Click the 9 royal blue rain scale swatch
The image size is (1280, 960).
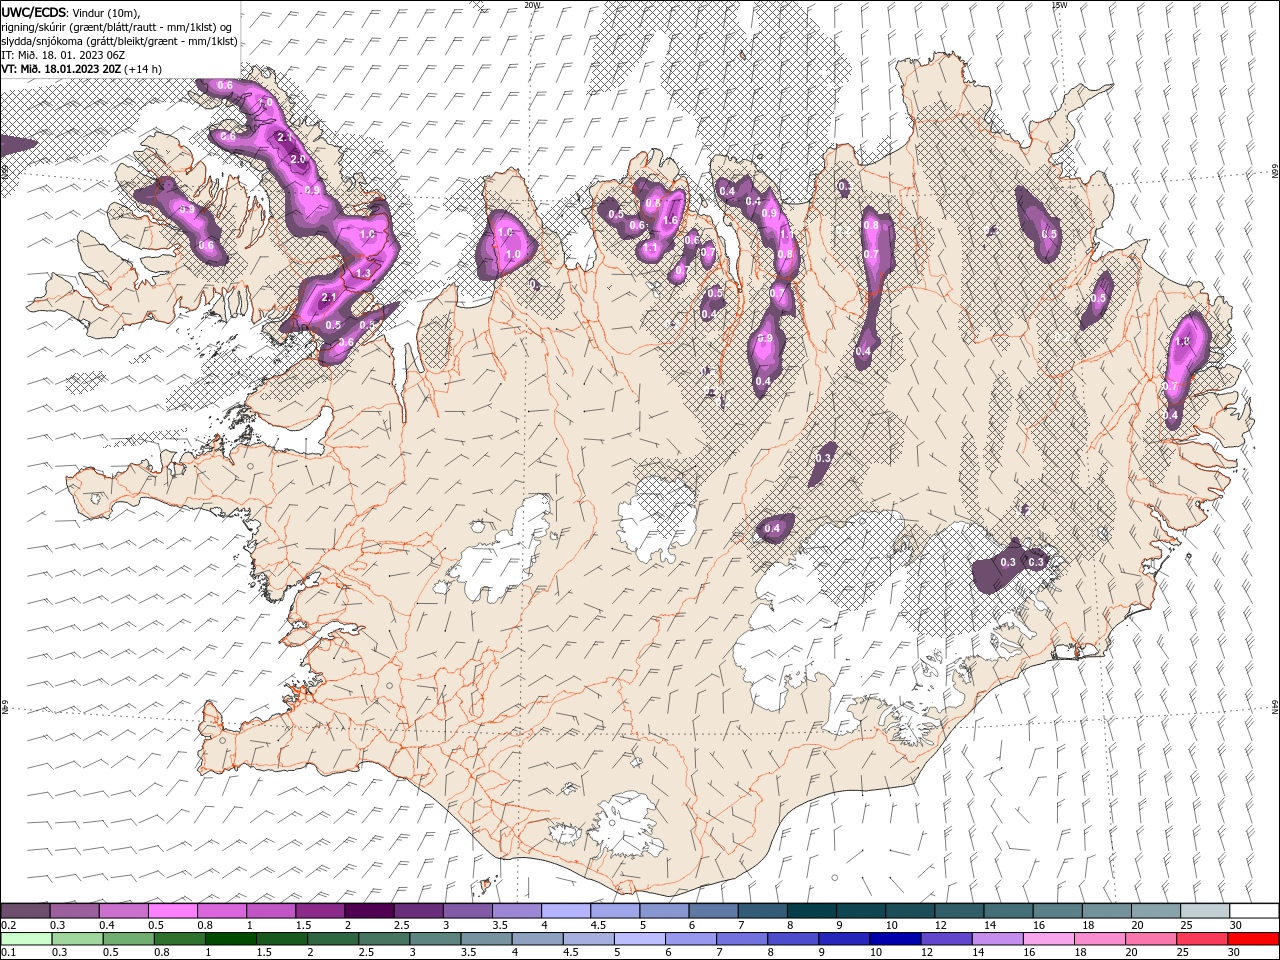tap(843, 939)
